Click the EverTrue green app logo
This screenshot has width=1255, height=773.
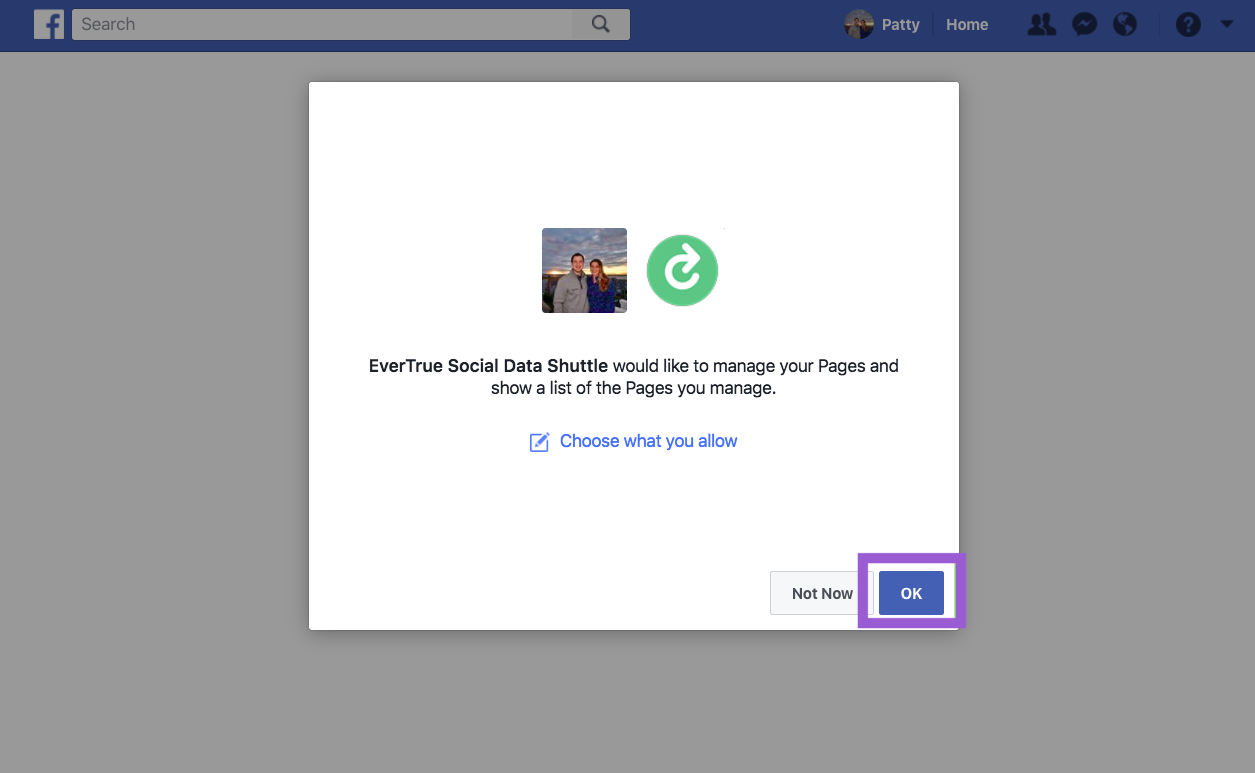tap(682, 270)
